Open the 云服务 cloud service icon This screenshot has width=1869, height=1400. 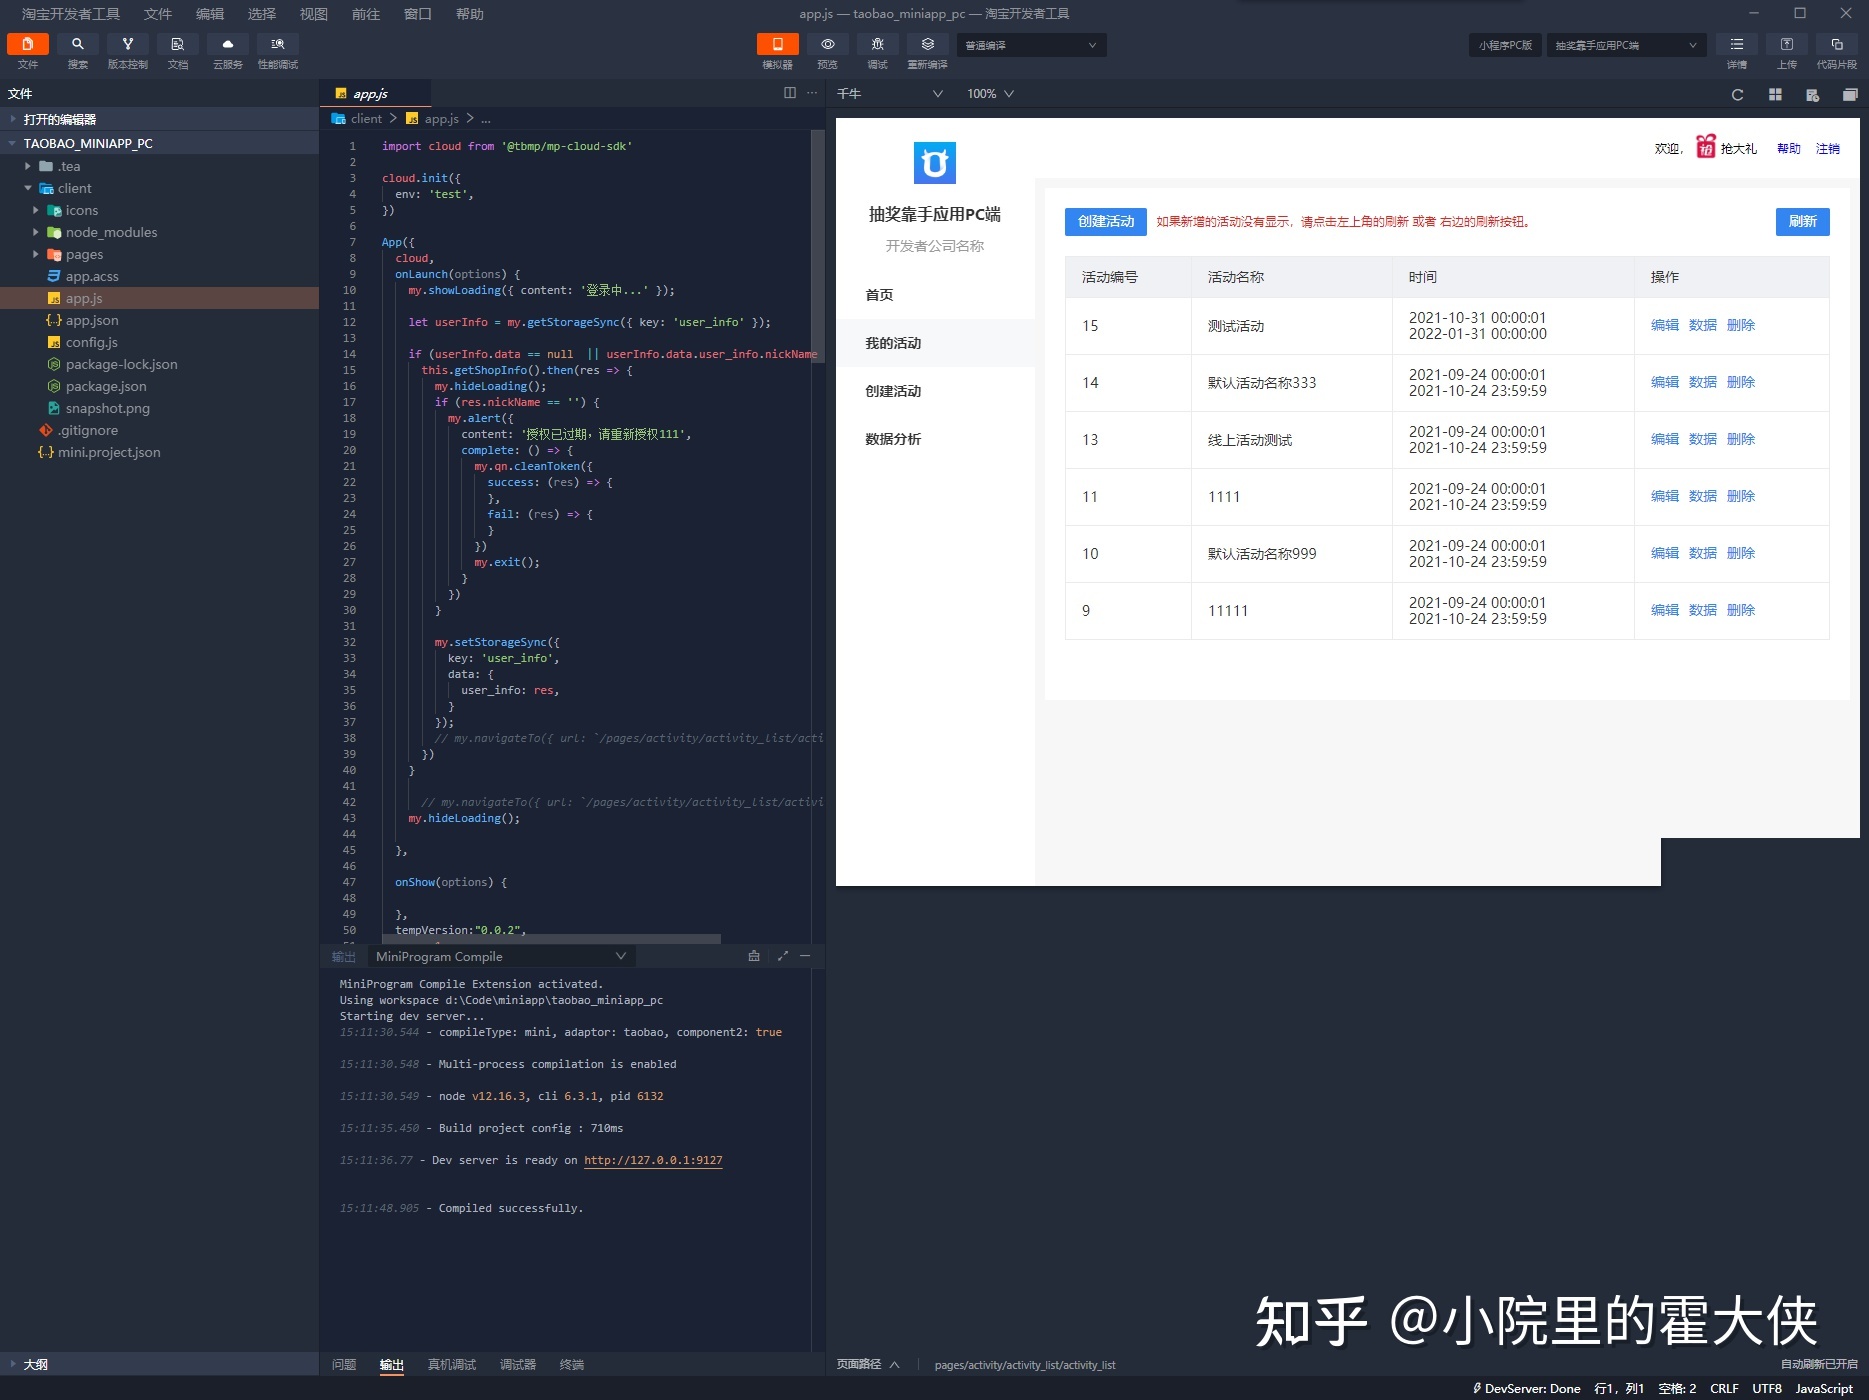pos(228,44)
